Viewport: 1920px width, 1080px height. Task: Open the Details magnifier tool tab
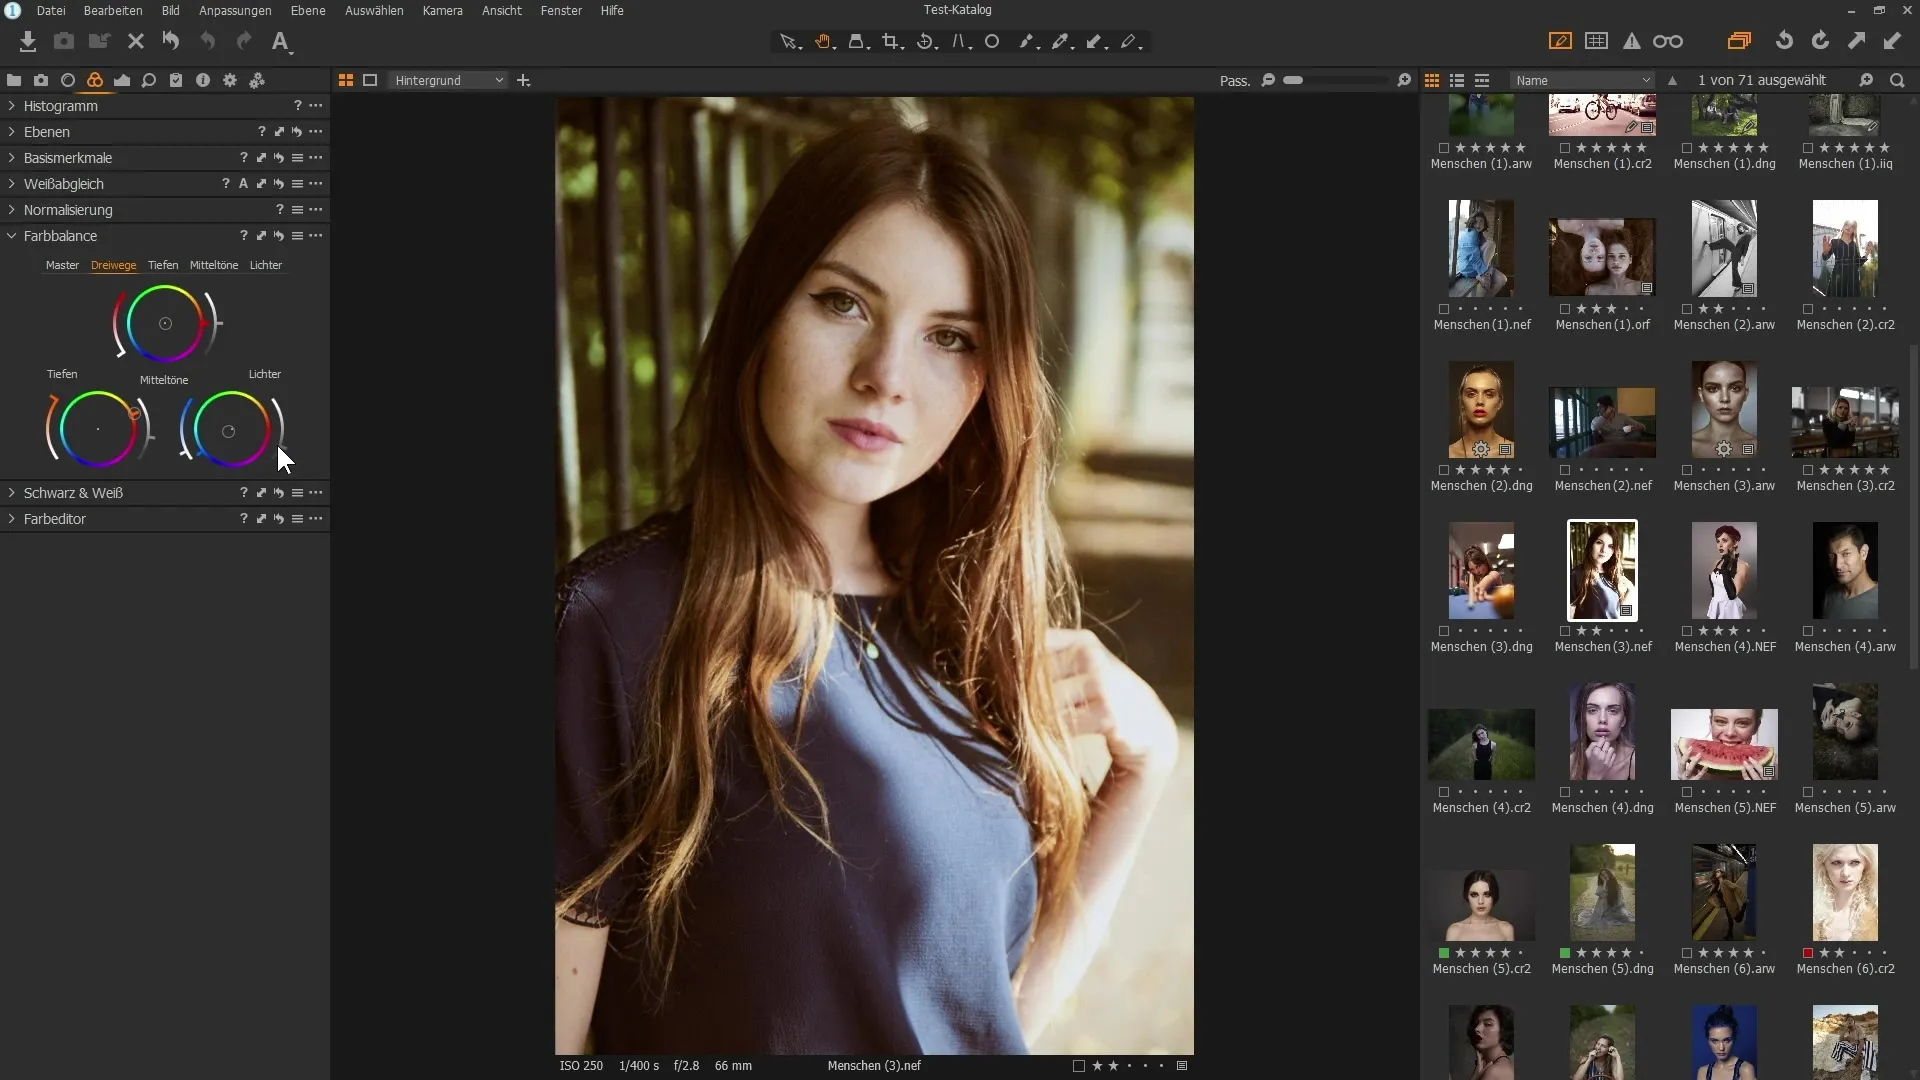pyautogui.click(x=149, y=80)
